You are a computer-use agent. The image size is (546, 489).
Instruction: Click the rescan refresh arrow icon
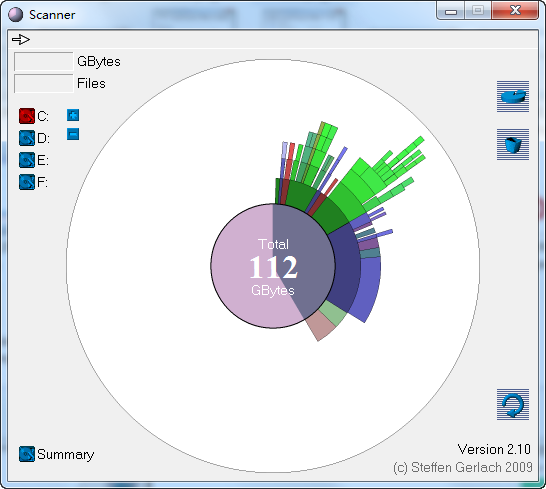pos(513,404)
